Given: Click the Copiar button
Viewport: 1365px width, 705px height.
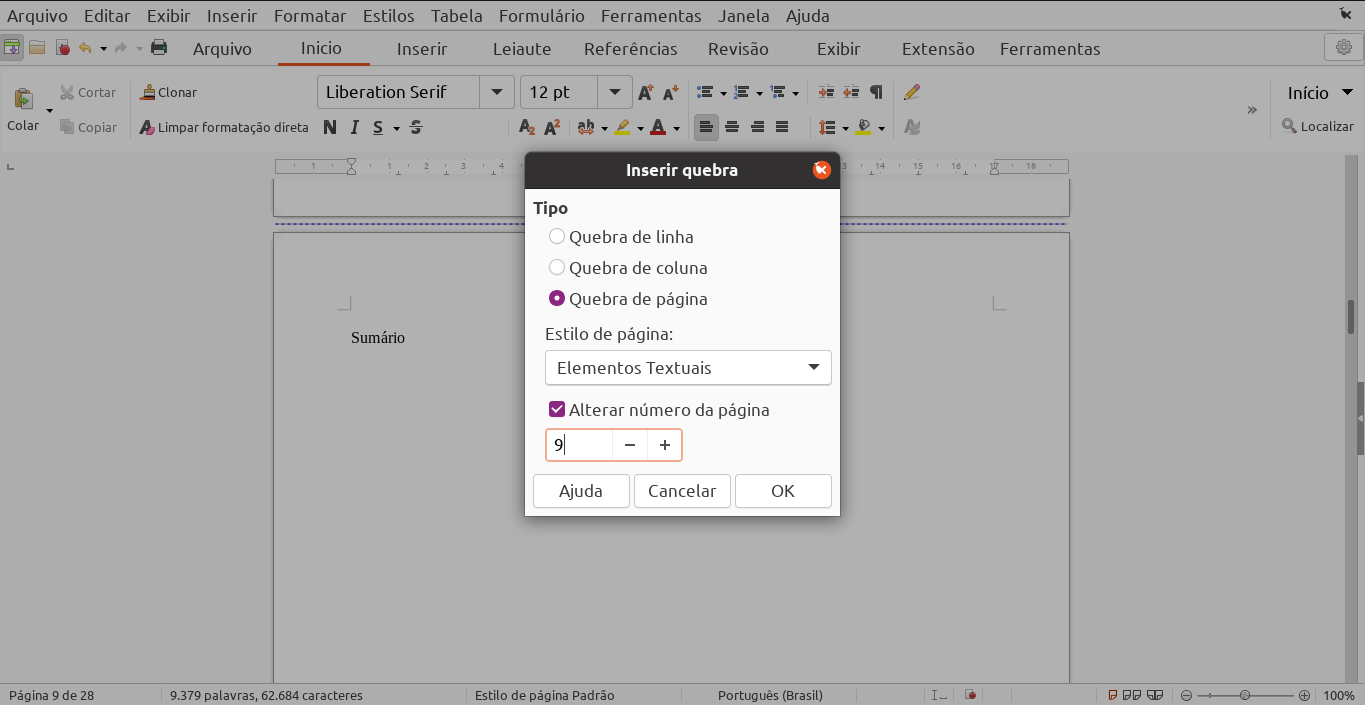Looking at the screenshot, I should tap(88, 127).
